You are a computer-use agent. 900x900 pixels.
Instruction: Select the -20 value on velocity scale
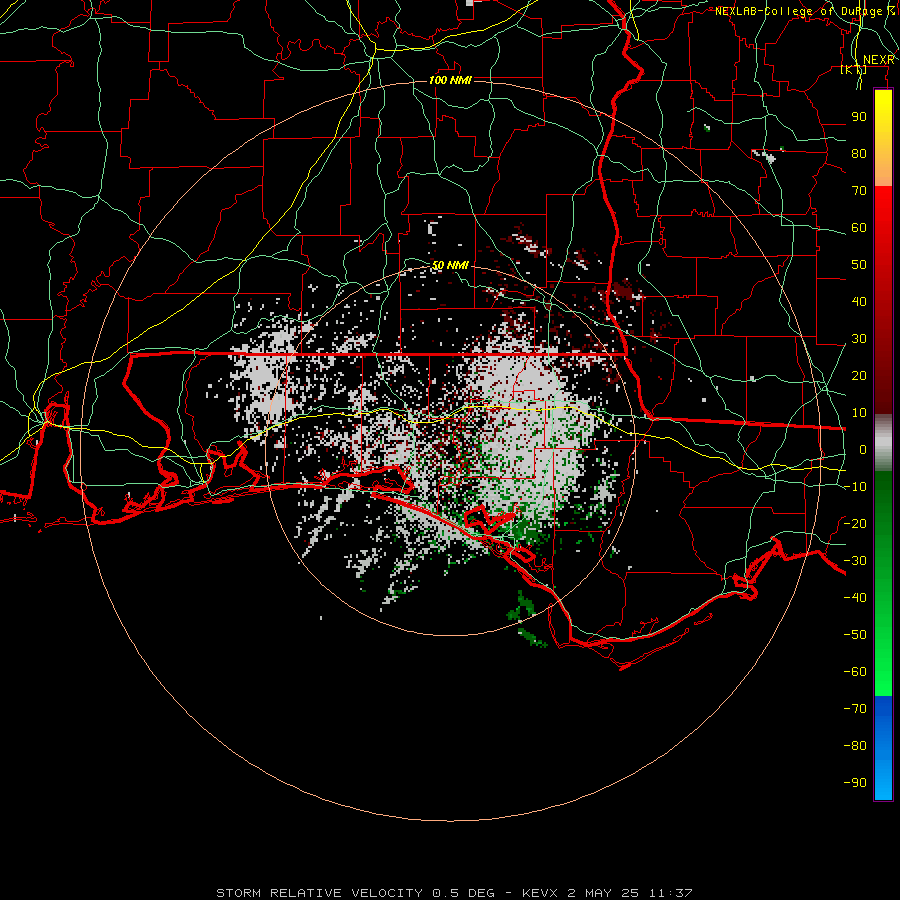click(855, 524)
